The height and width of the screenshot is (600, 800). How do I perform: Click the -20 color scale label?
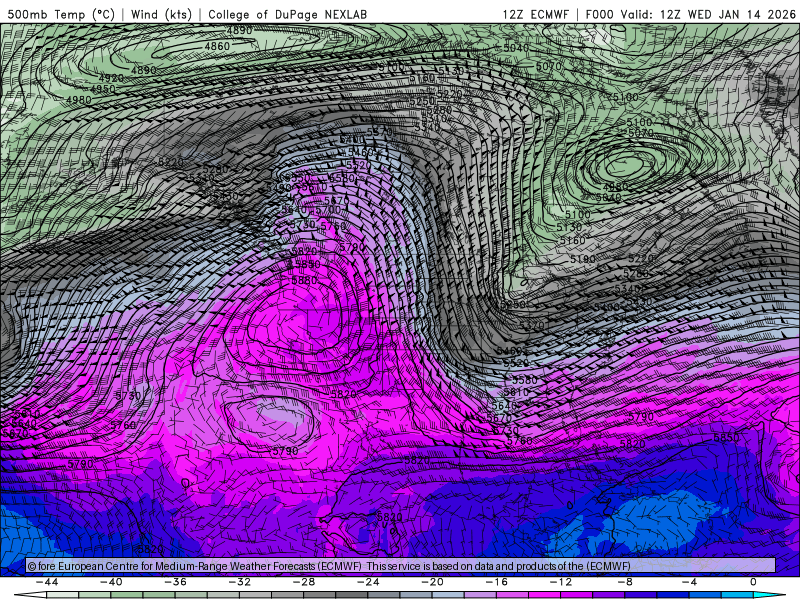pos(433,582)
